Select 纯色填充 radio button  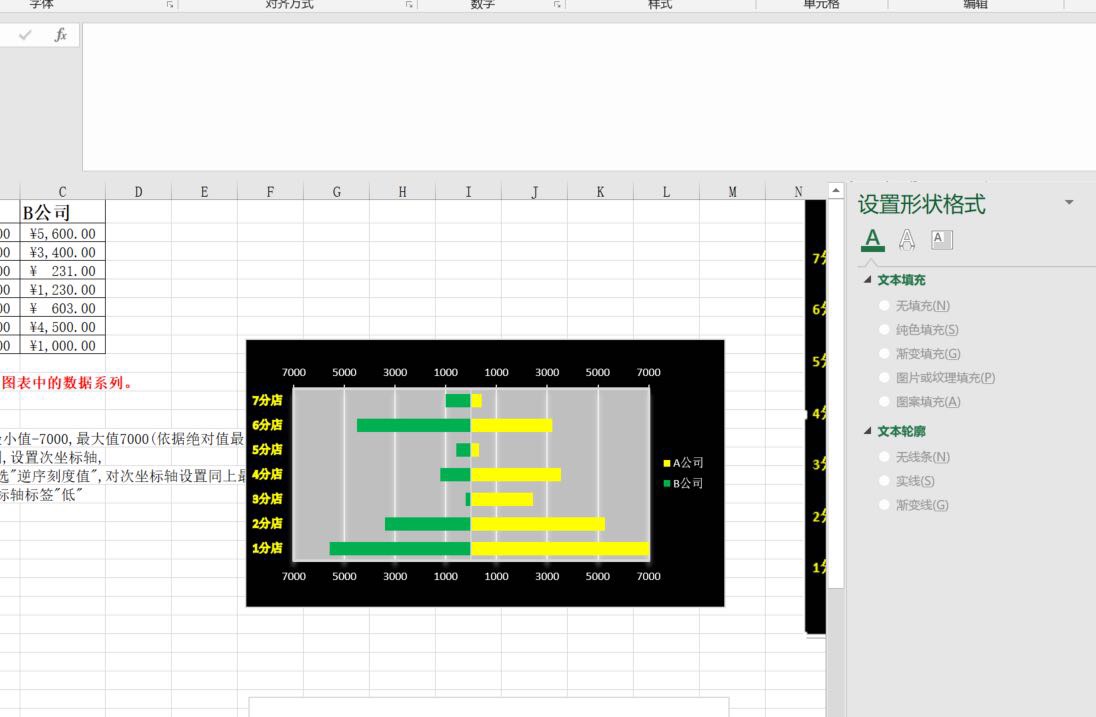point(884,329)
